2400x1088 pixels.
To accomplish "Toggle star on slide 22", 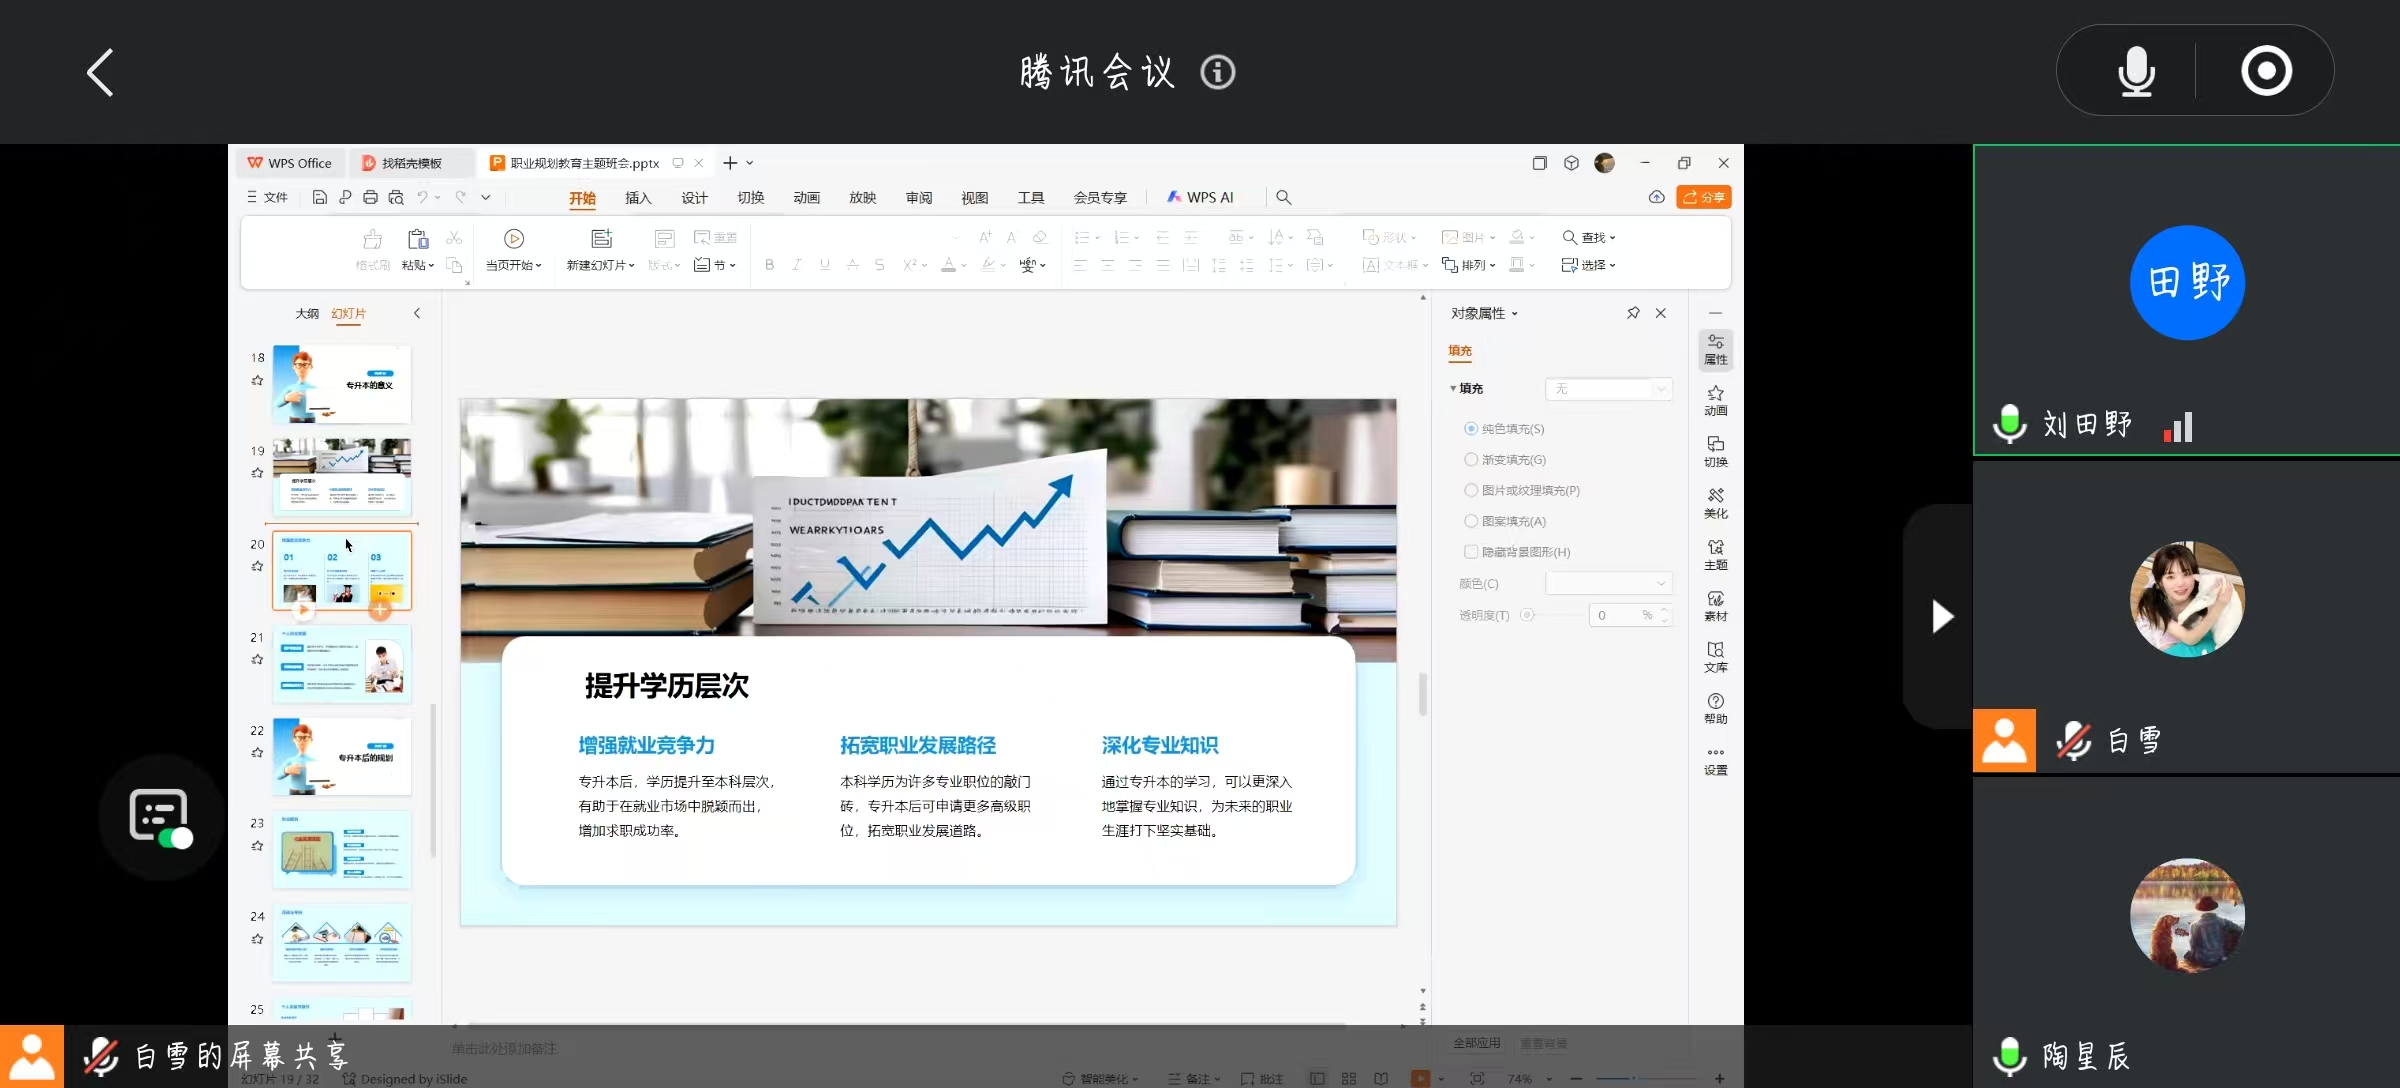I will [257, 753].
